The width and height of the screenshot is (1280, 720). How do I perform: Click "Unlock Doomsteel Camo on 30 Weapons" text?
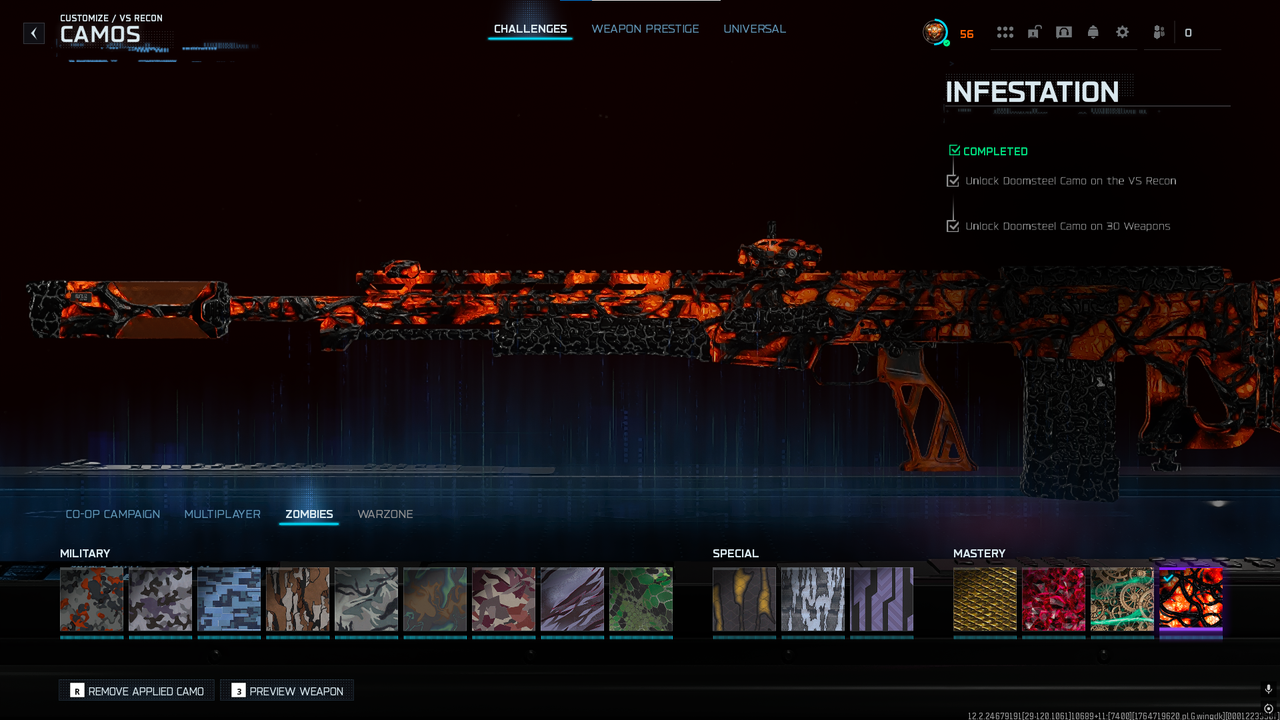[1067, 226]
